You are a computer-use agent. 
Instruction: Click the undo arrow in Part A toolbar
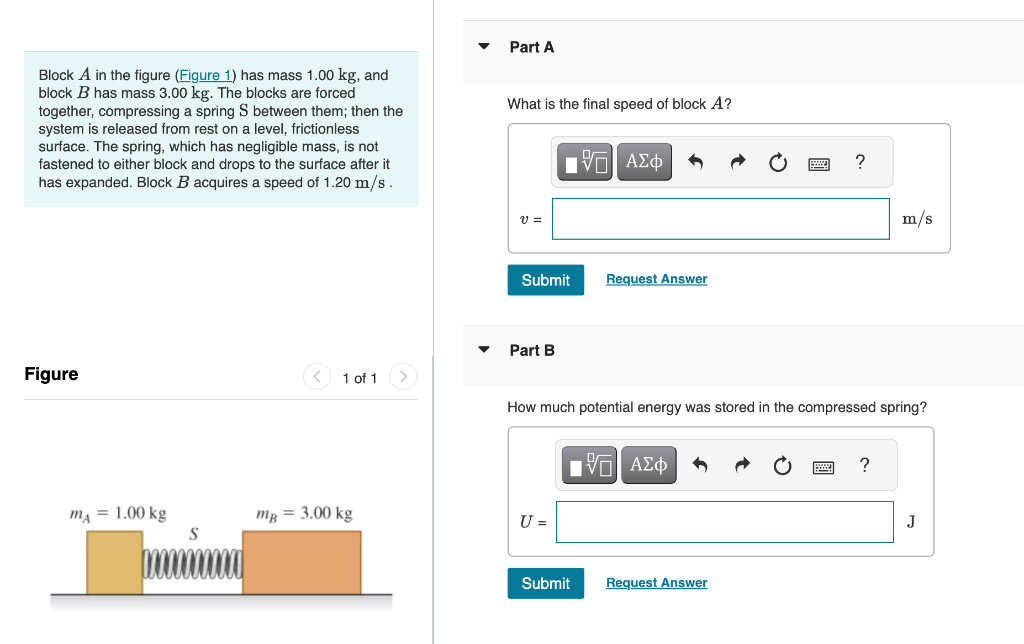[x=697, y=161]
